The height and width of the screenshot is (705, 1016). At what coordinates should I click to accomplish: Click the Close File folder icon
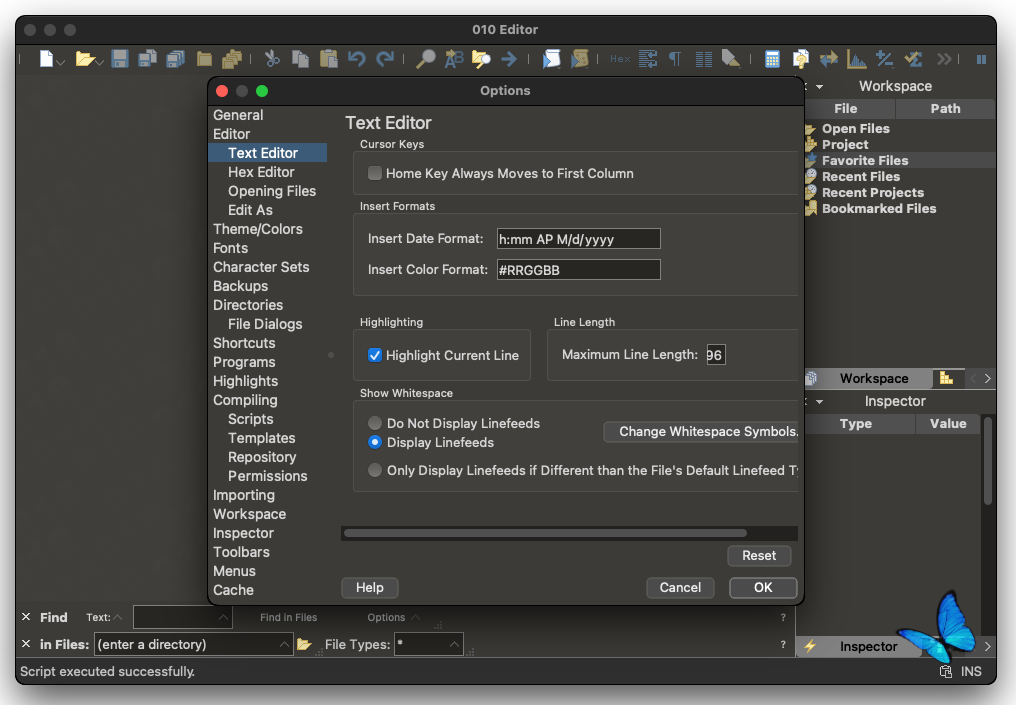pos(204,59)
